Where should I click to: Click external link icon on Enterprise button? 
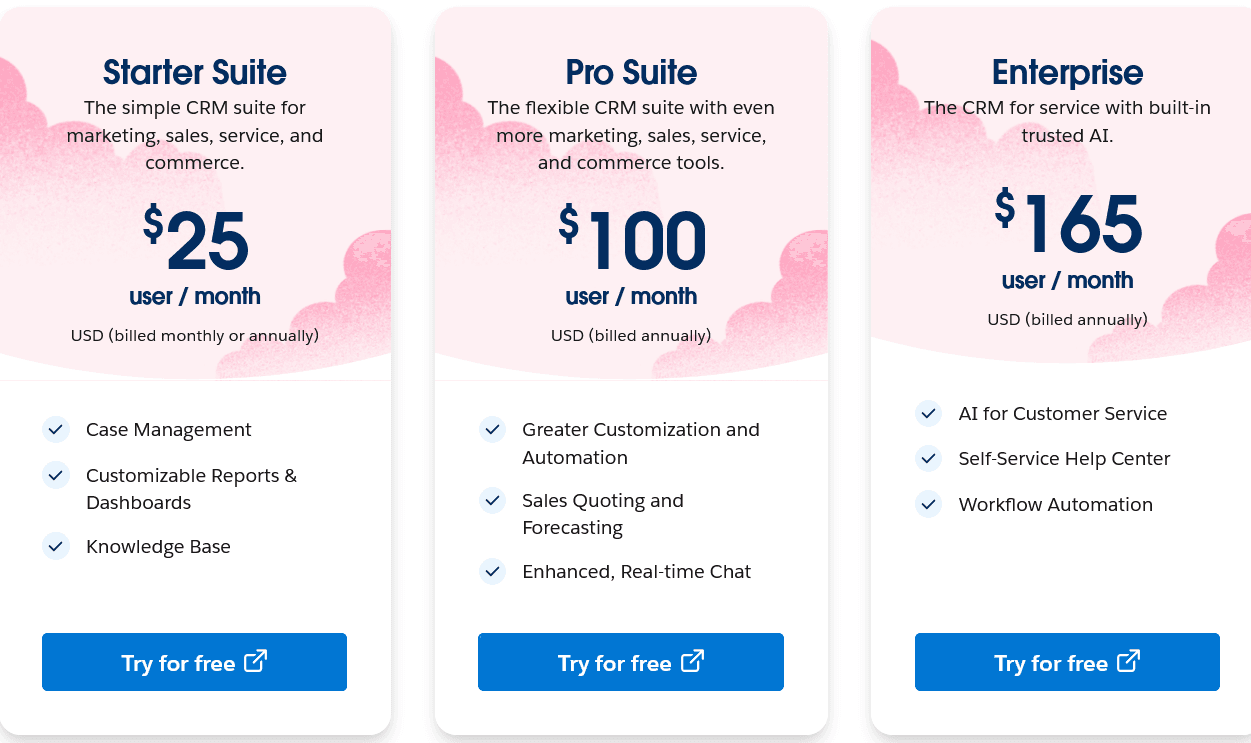pos(1129,661)
